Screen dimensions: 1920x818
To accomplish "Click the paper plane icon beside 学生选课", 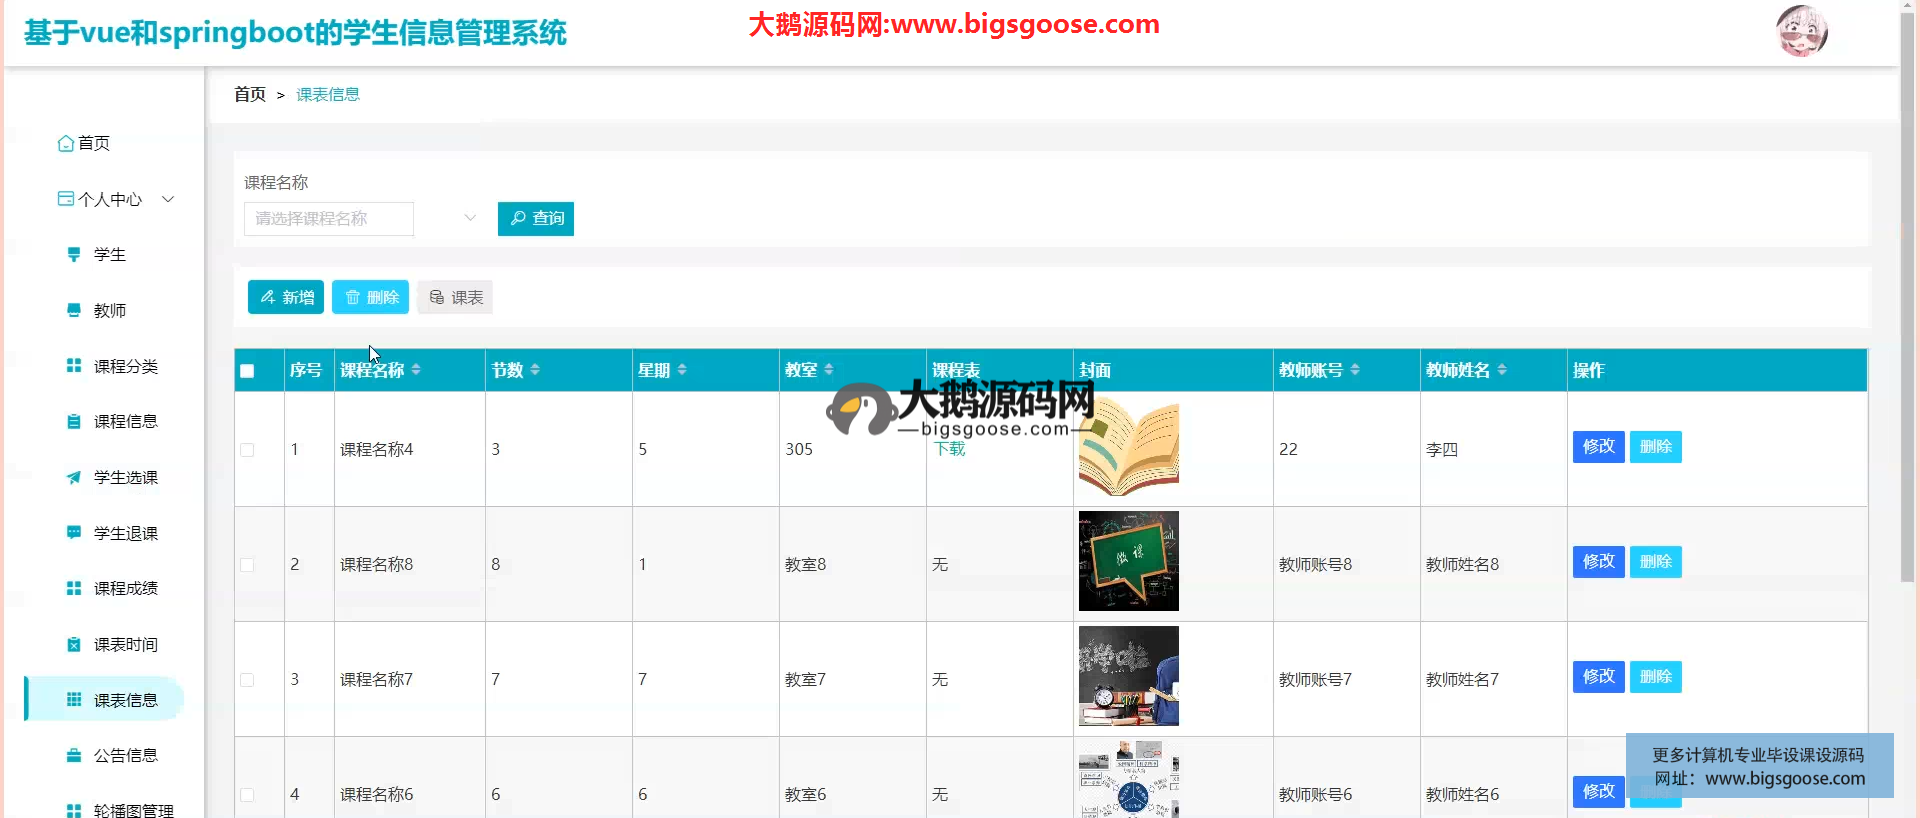I will point(74,478).
